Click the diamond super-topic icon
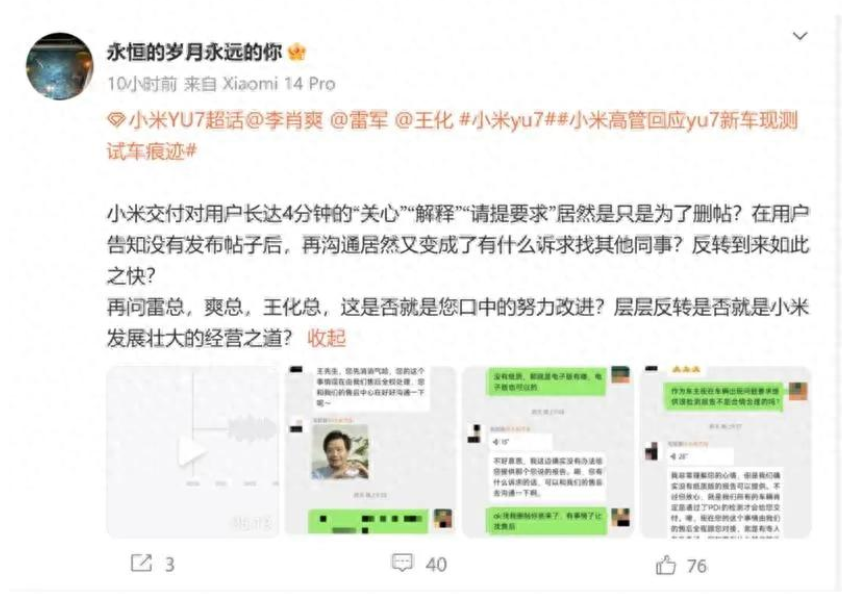The image size is (854, 601). 116,120
